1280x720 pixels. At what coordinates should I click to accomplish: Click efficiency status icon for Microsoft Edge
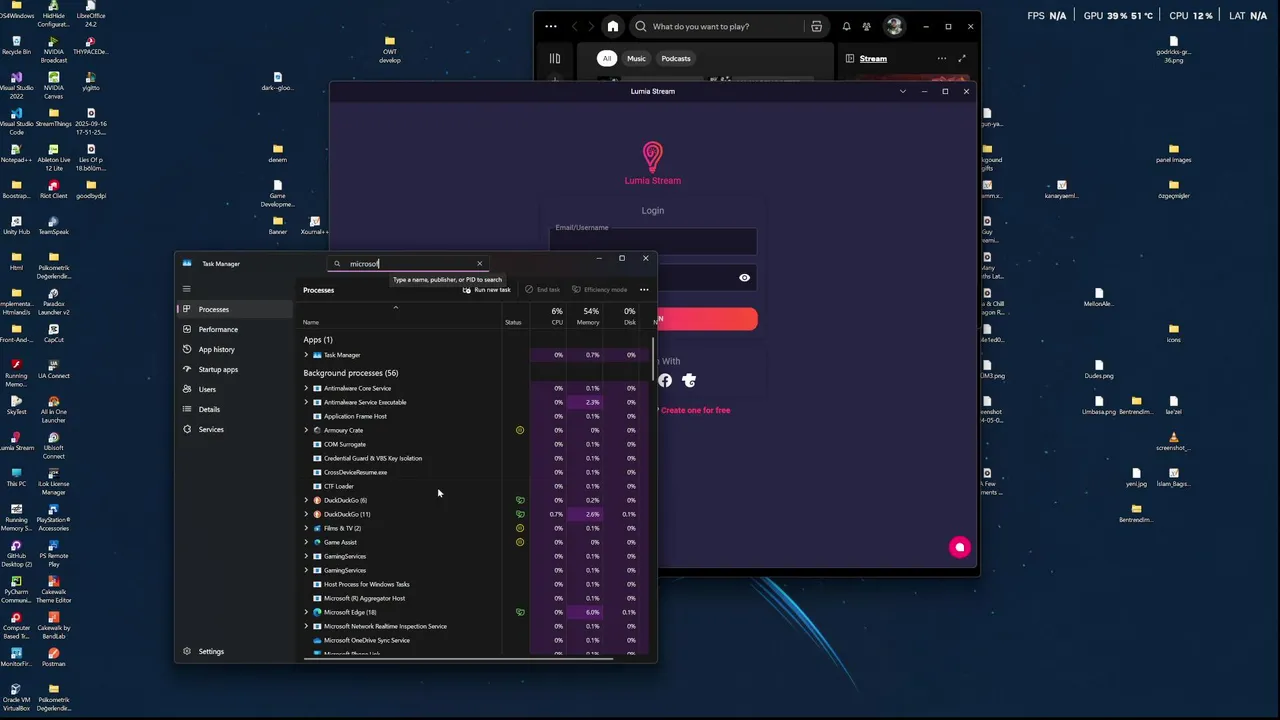point(520,612)
